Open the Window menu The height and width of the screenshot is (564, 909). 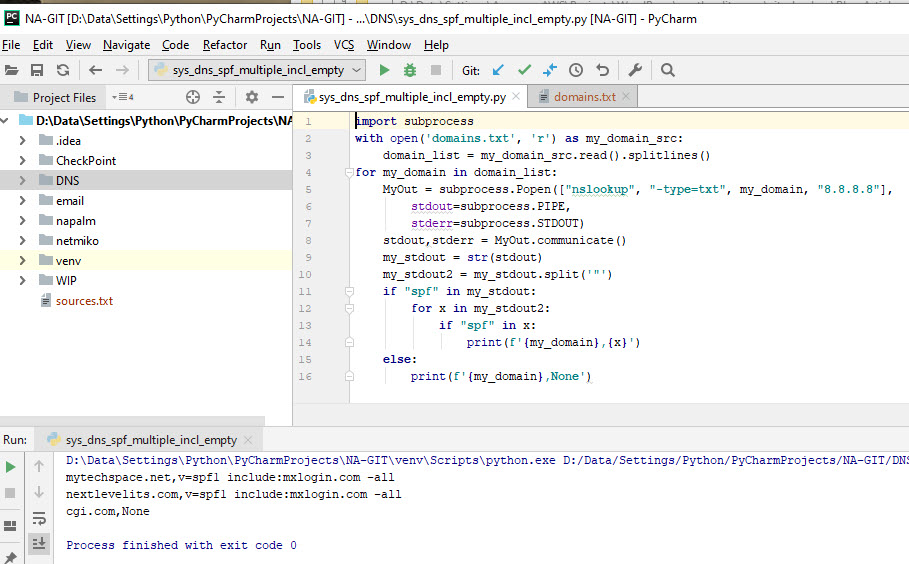tap(388, 45)
